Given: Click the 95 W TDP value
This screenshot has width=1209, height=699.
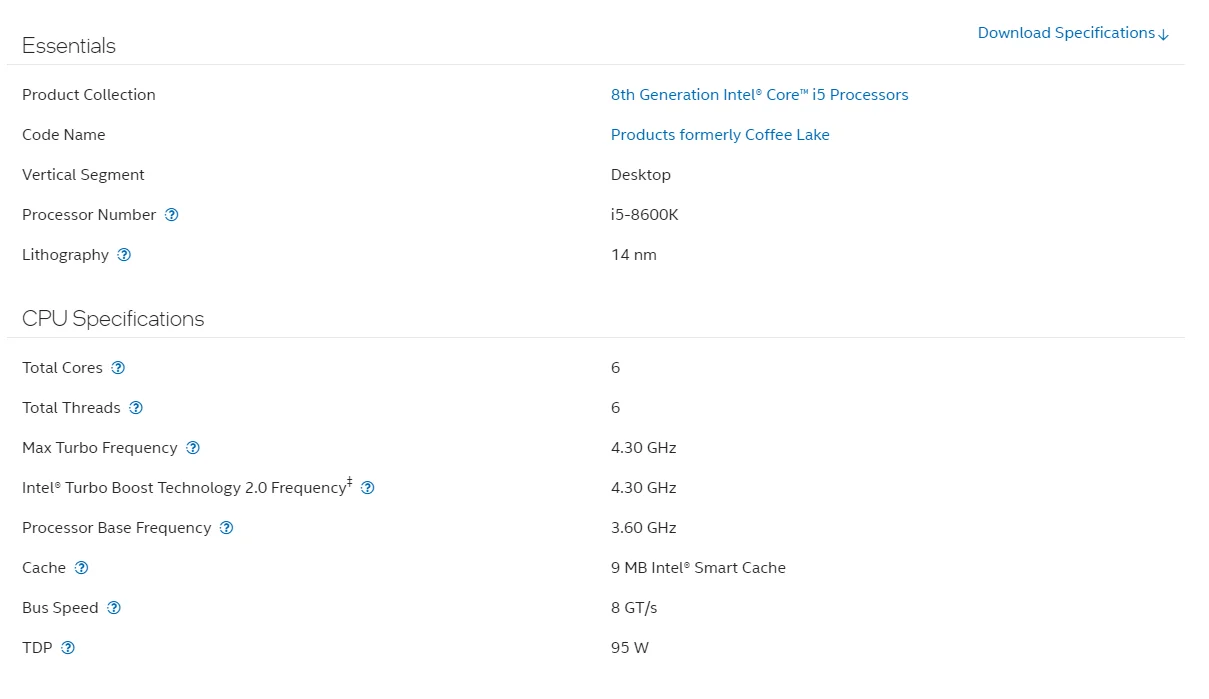Looking at the screenshot, I should coord(630,648).
